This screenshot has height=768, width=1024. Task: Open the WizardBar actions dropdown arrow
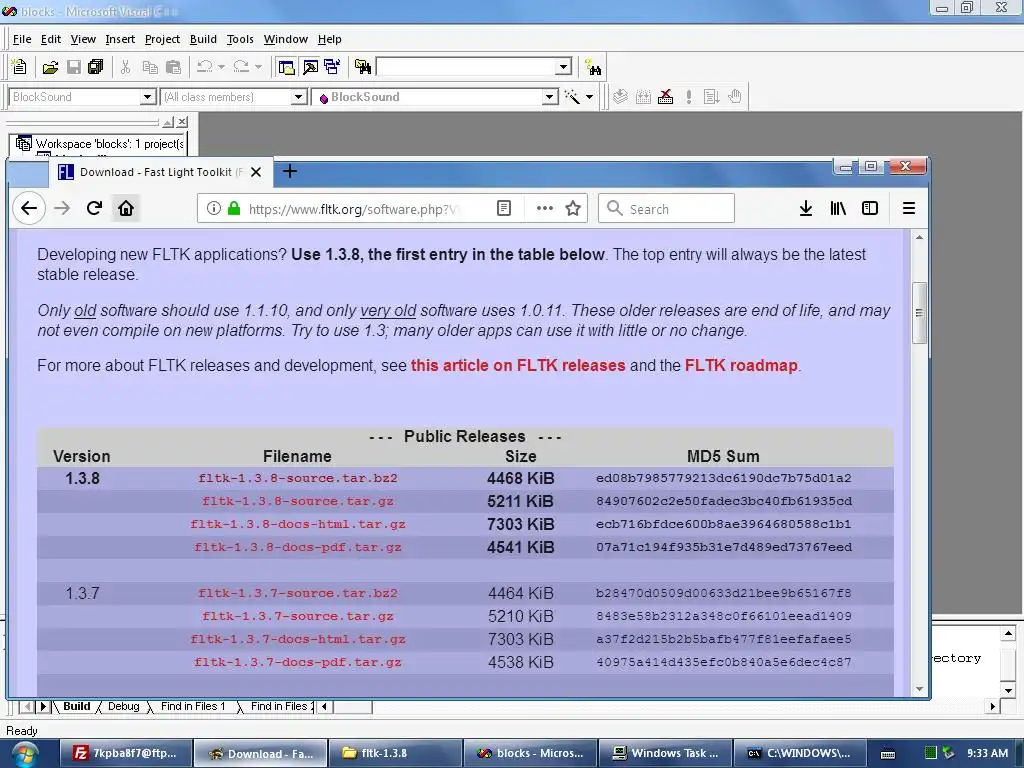click(590, 97)
